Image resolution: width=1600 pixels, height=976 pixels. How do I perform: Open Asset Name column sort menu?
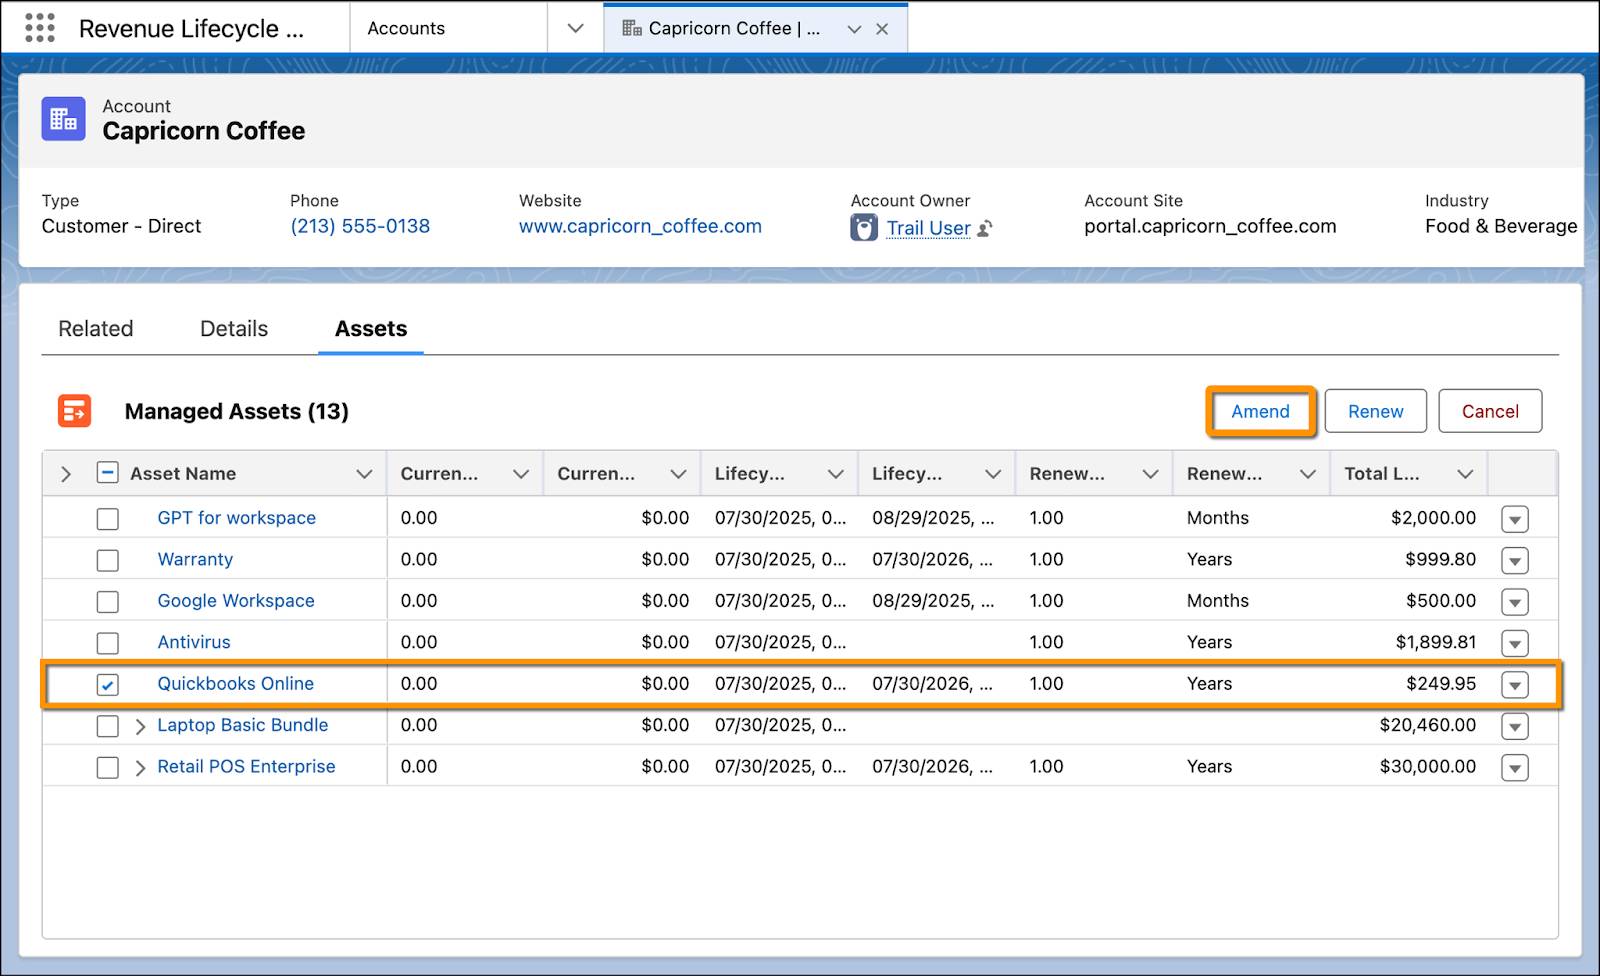364,474
